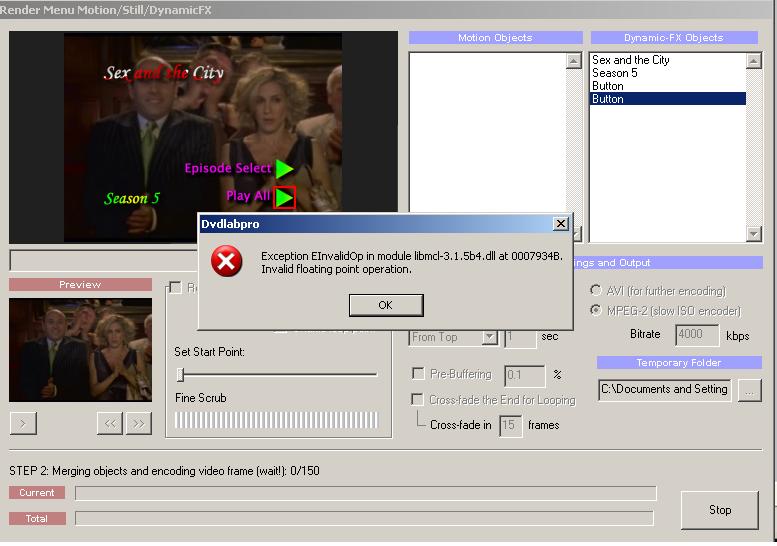Click the Motion Objects header
This screenshot has height=546, width=777.
pyautogui.click(x=496, y=38)
